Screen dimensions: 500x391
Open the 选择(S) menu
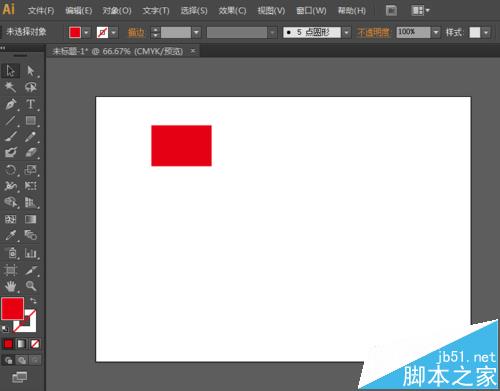point(194,11)
